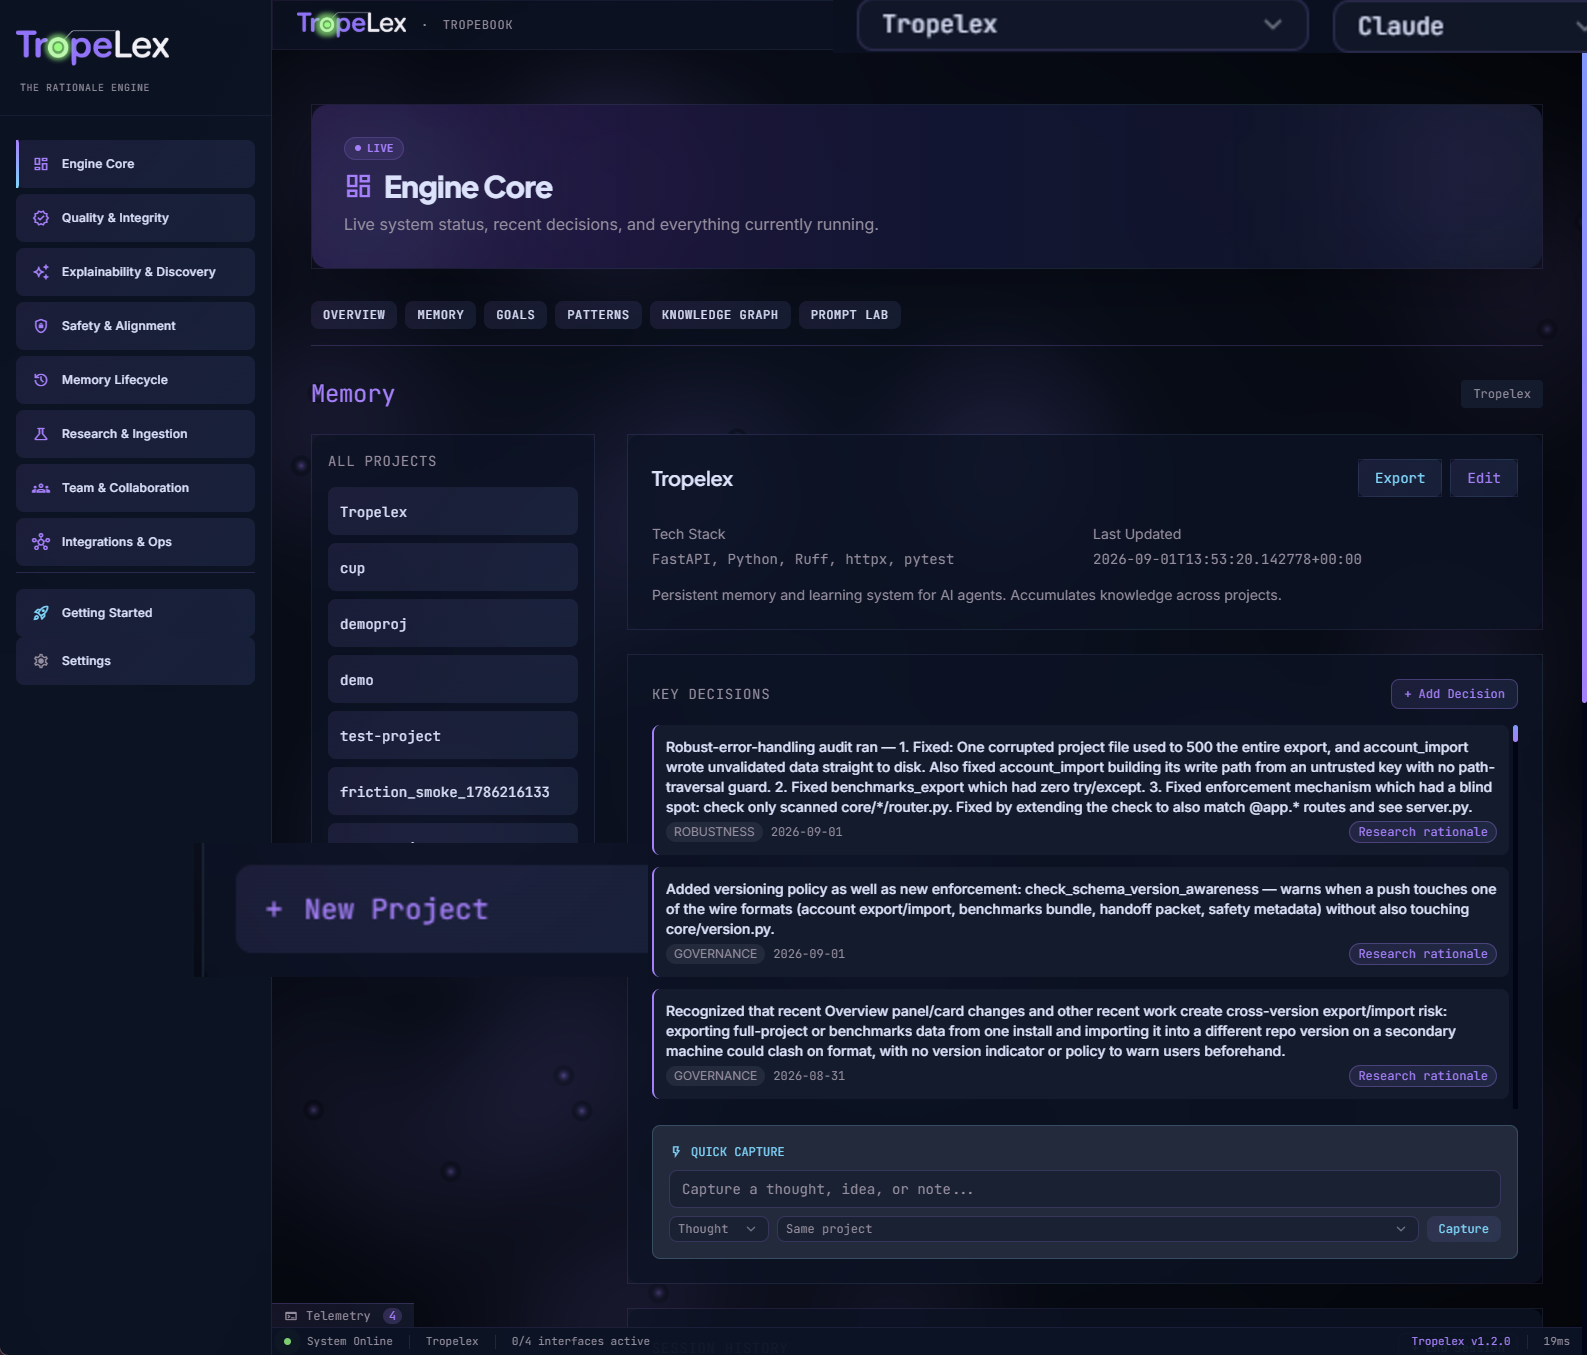Open the Tropelex project selector dropdown
1587x1355 pixels.
[x=1083, y=25]
